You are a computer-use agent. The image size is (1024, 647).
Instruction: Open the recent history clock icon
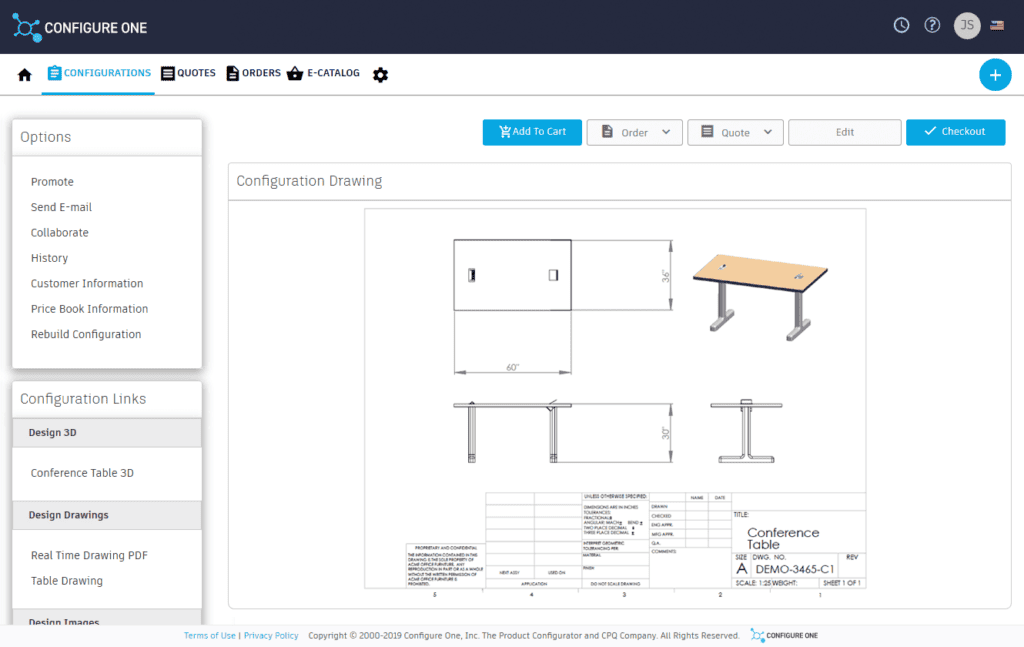[x=901, y=25]
